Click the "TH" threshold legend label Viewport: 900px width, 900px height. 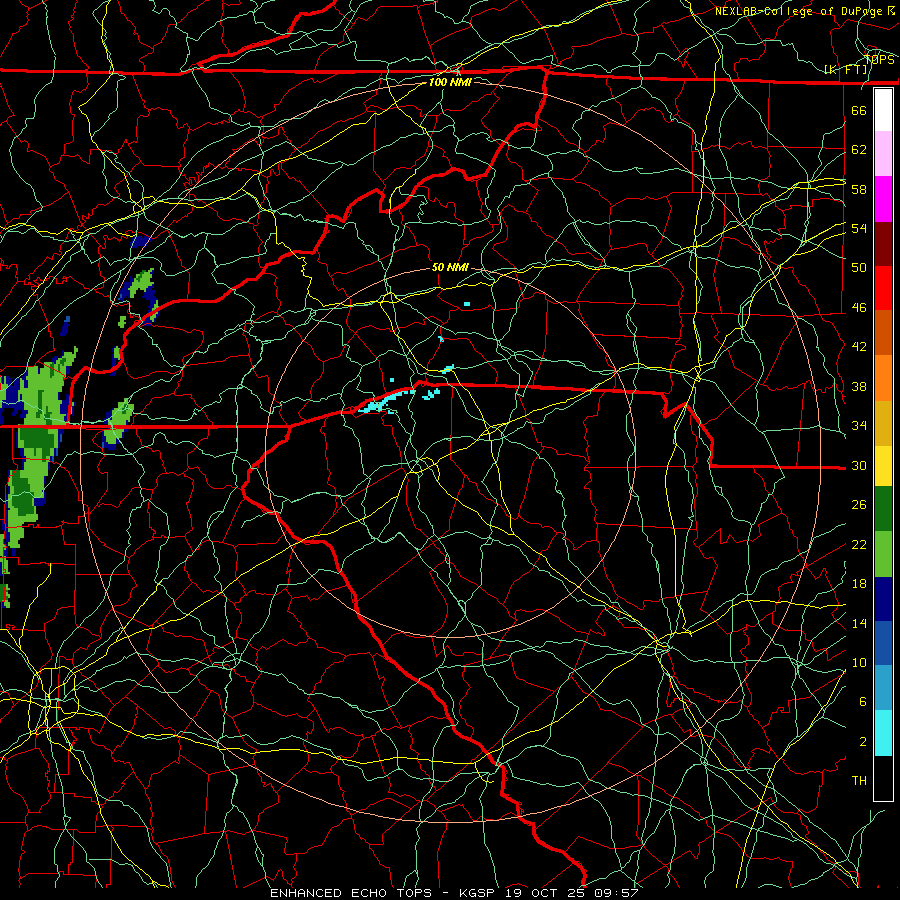859,780
